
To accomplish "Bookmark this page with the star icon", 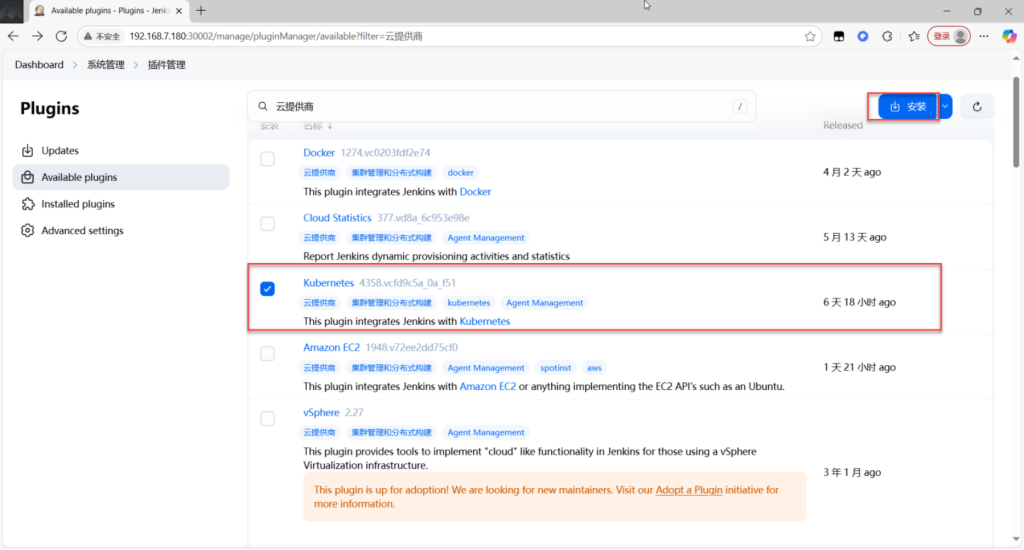I will pos(810,36).
